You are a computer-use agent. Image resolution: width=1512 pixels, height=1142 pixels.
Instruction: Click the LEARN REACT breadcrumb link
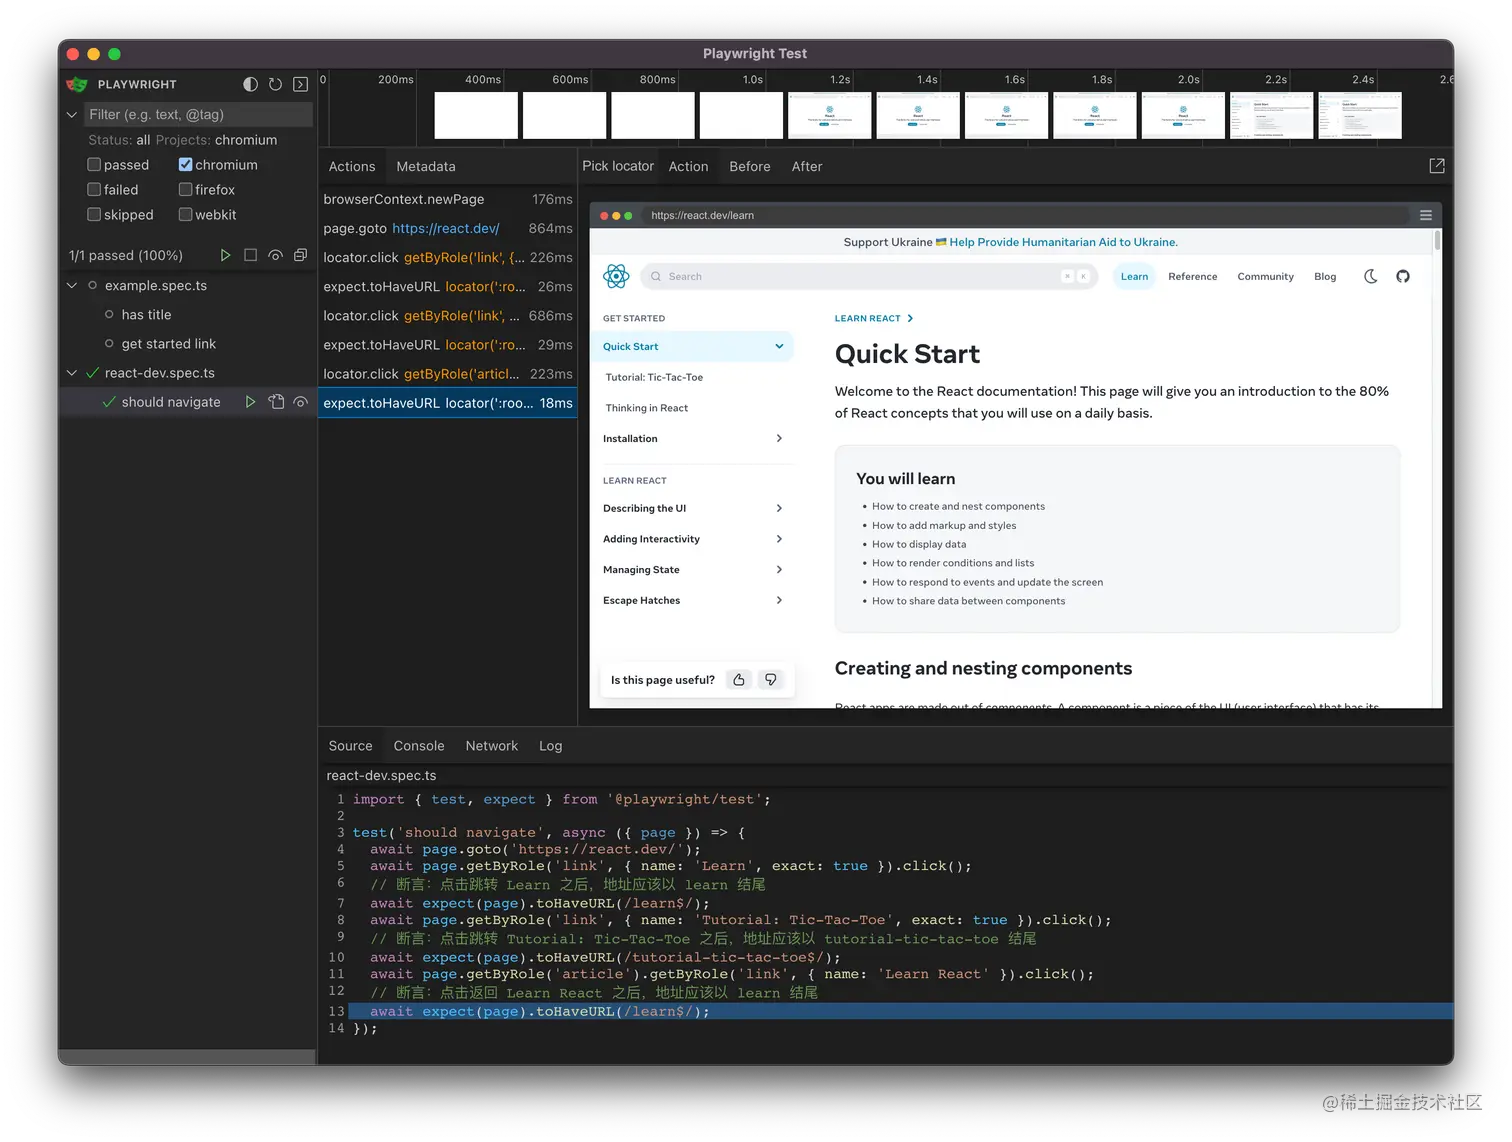pyautogui.click(x=867, y=319)
